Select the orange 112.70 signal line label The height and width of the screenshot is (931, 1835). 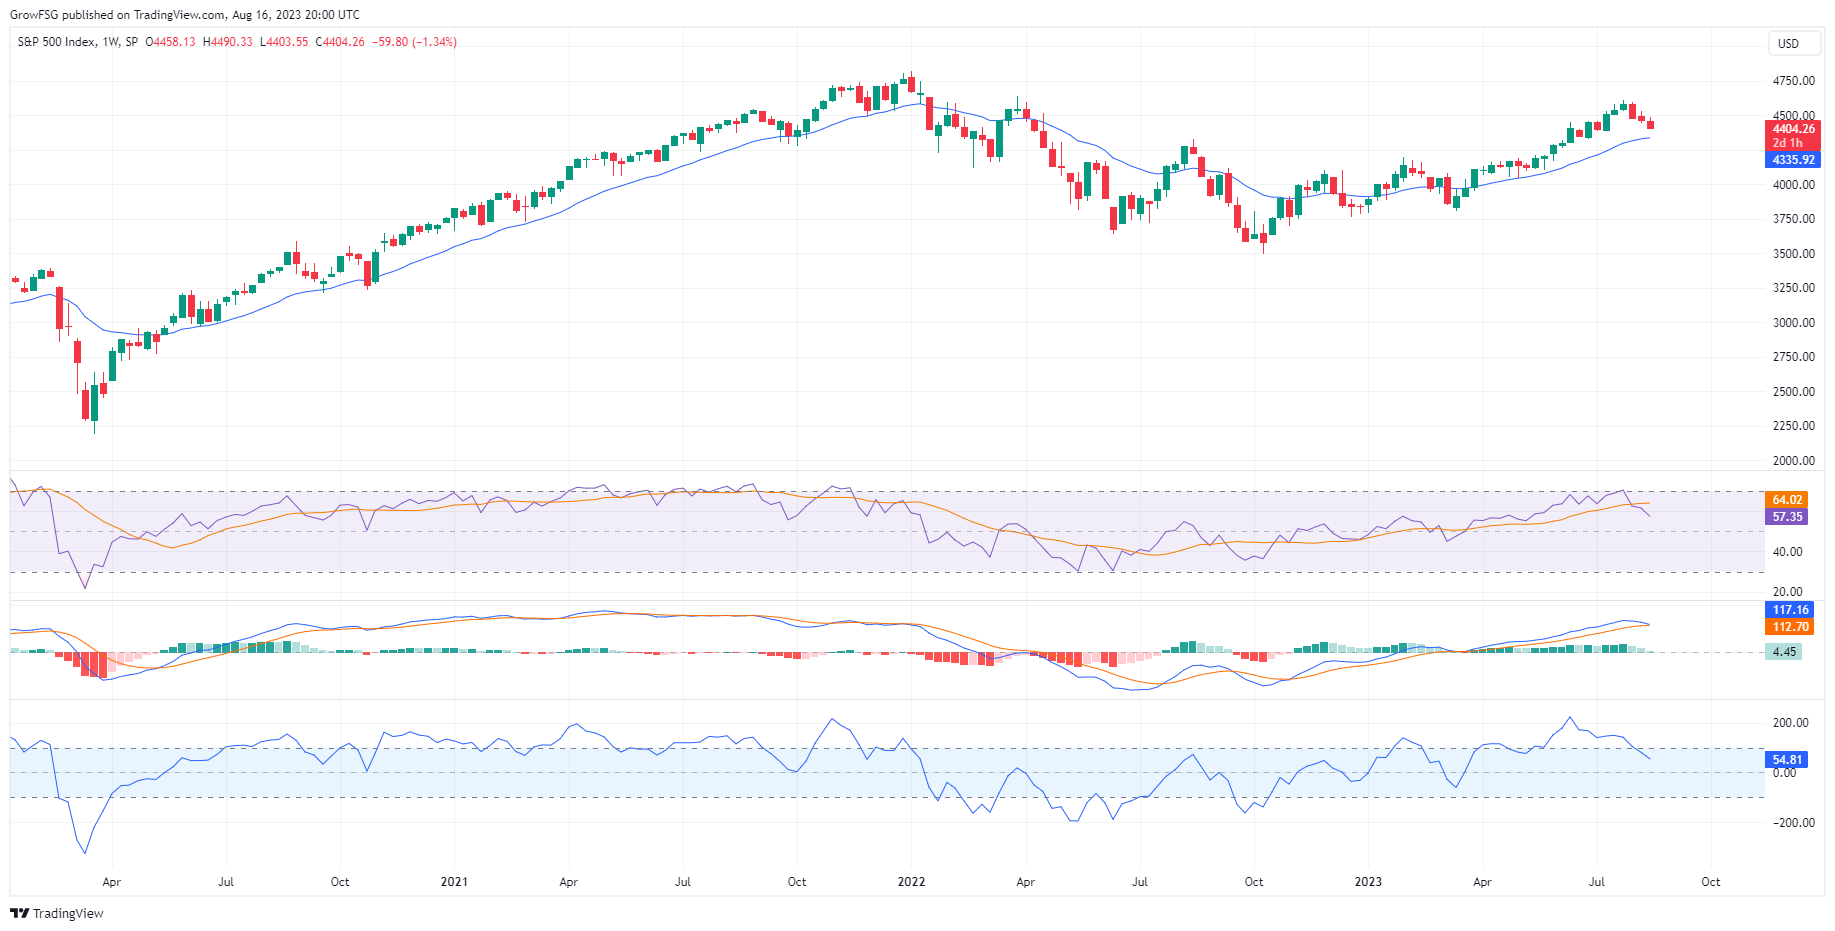1790,627
